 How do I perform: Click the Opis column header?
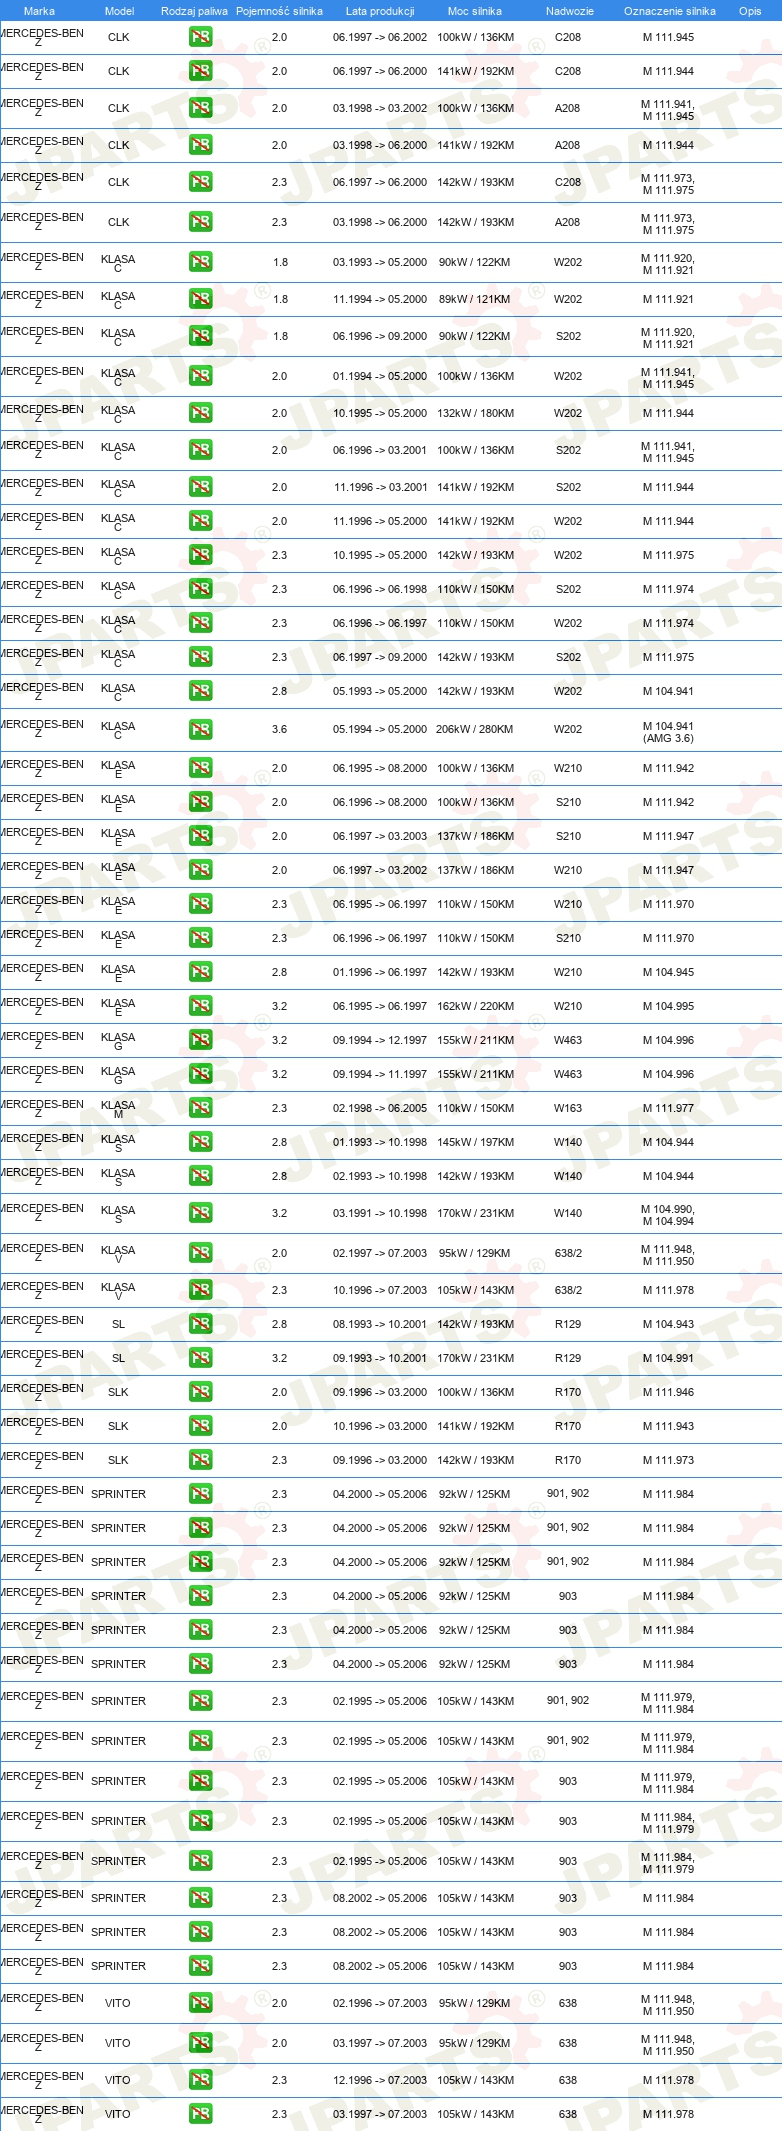click(750, 11)
